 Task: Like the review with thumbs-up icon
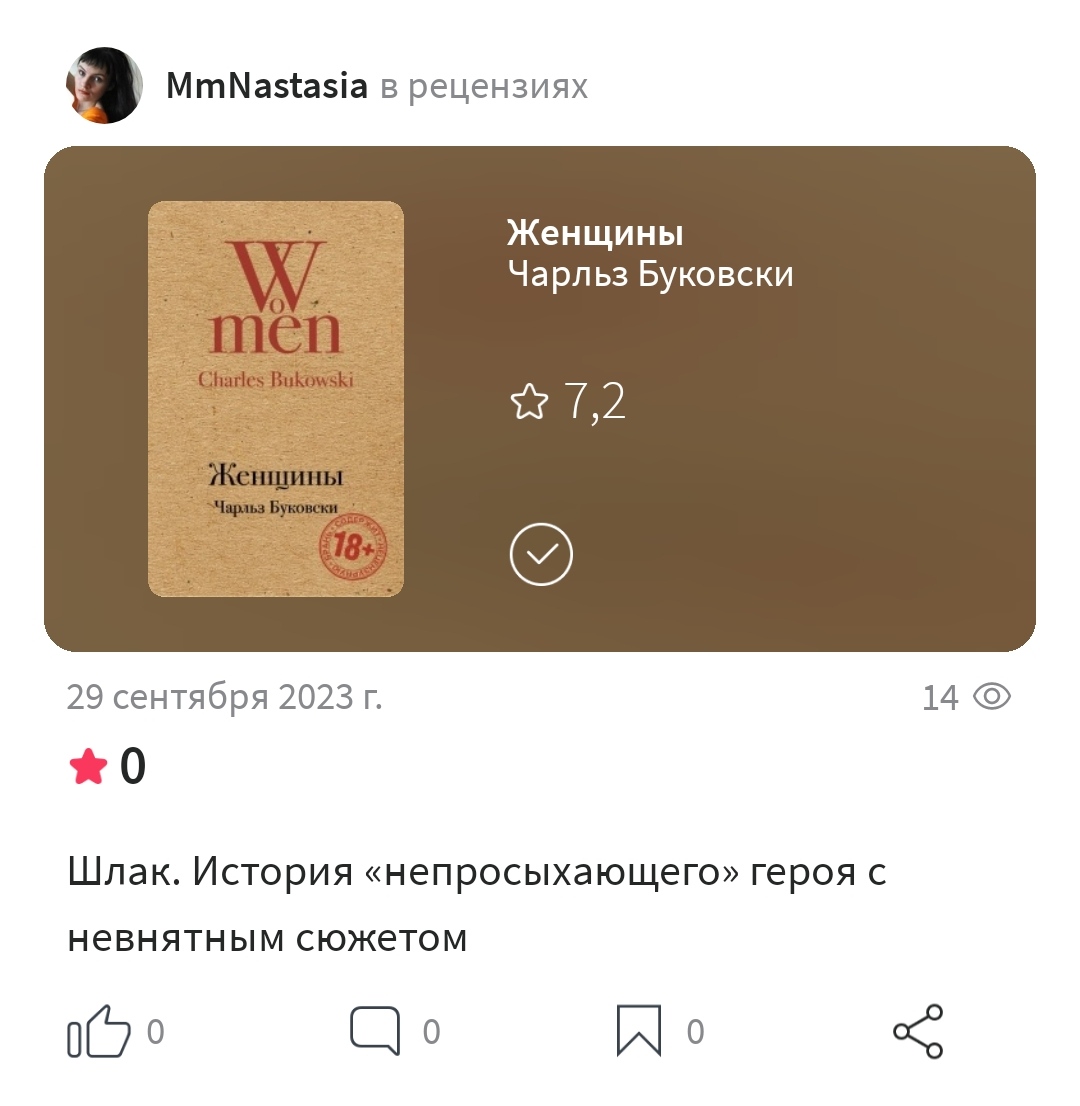pos(99,1031)
